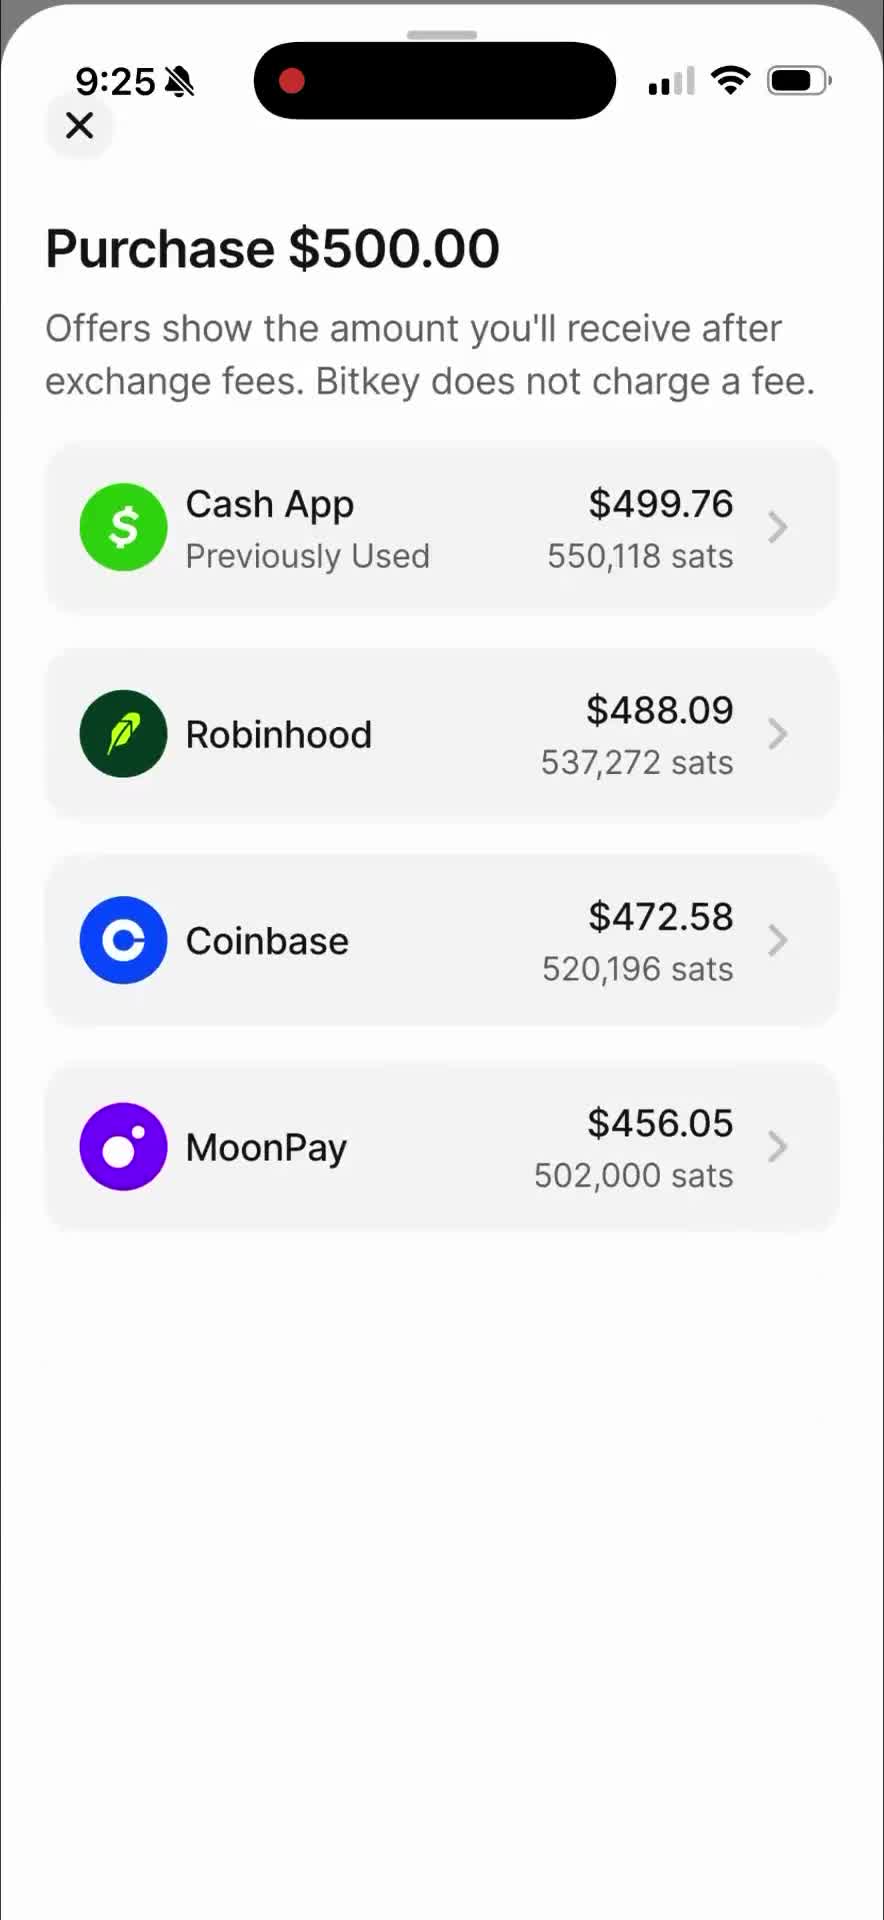Tap the muted notifications bell icon
Image resolution: width=884 pixels, height=1920 pixels.
click(180, 81)
